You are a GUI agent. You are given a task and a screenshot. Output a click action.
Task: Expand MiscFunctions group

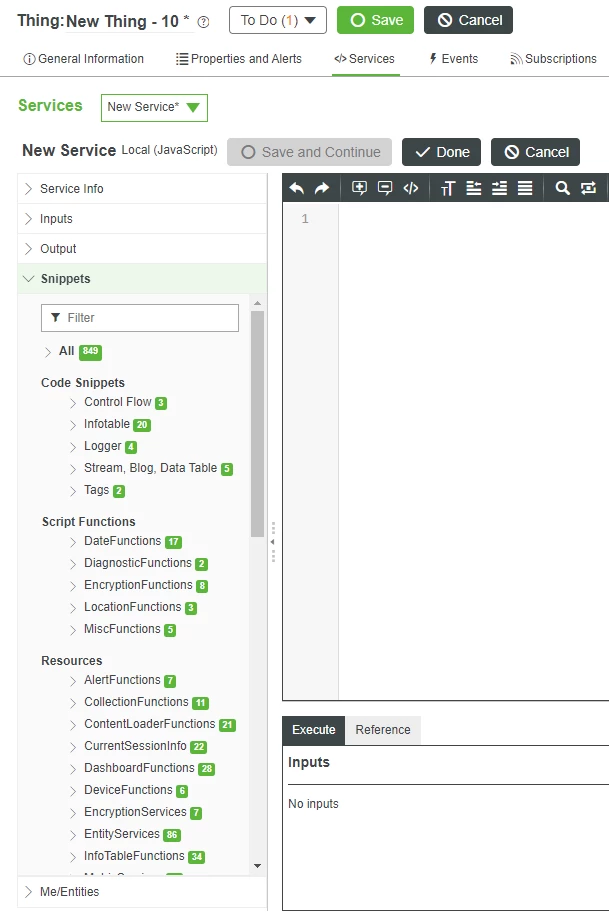73,630
